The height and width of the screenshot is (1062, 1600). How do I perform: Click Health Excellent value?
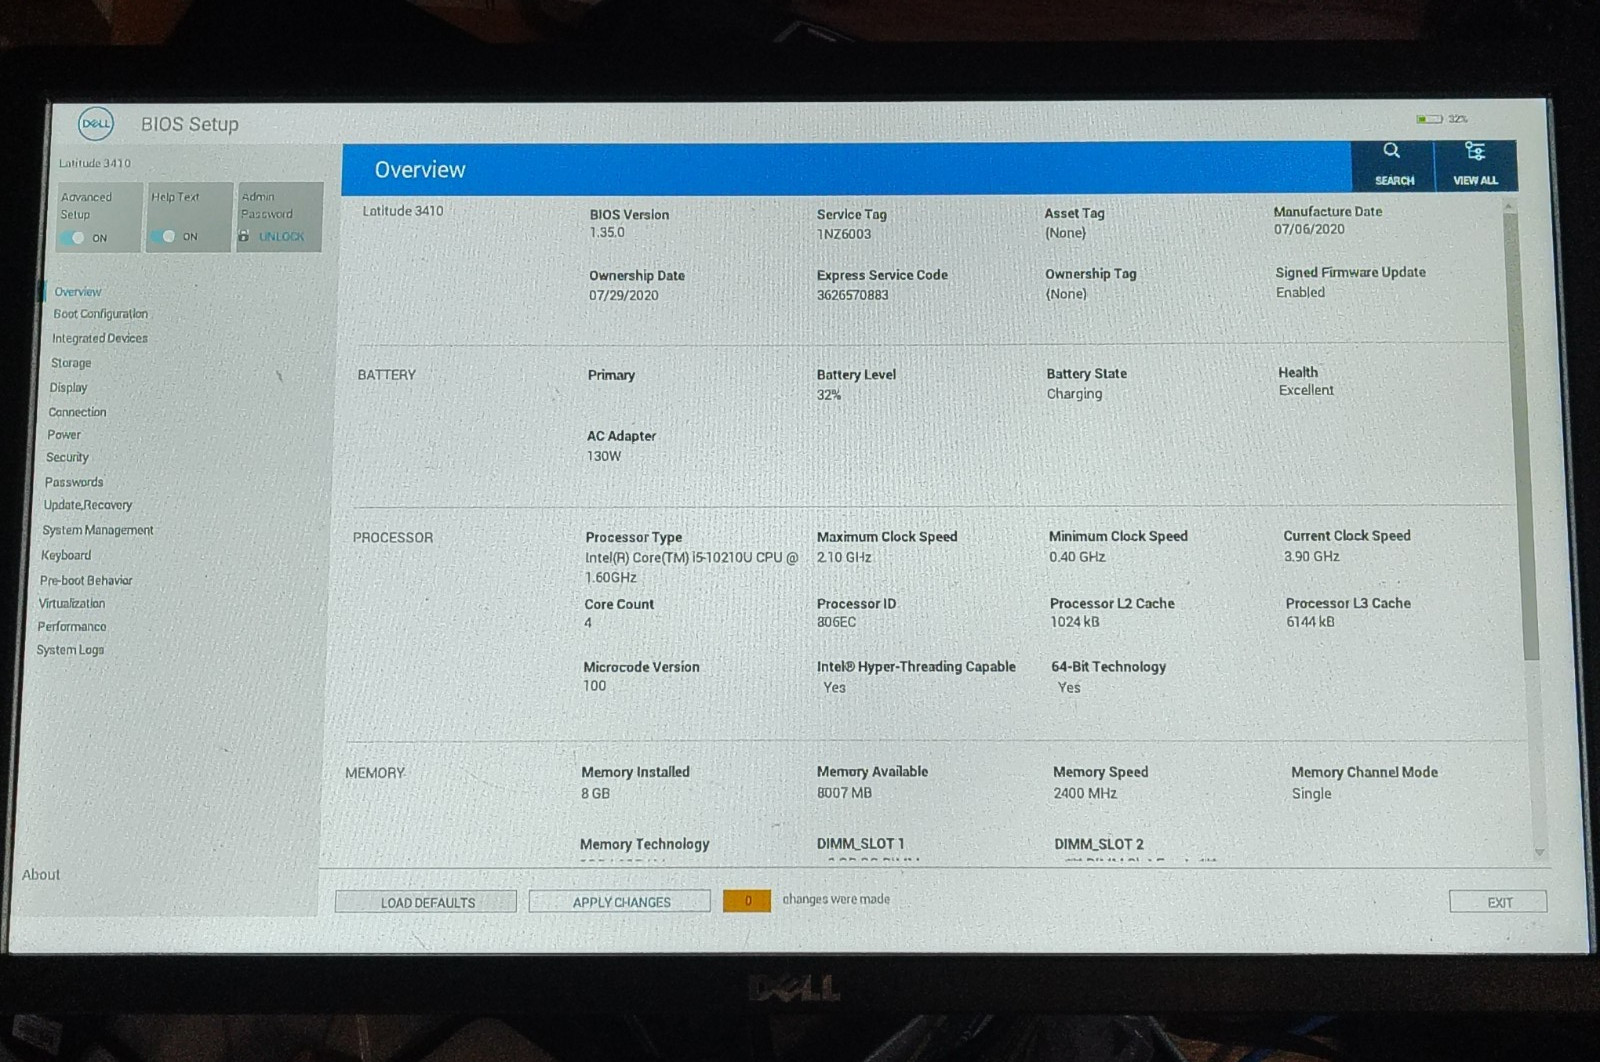(1306, 390)
